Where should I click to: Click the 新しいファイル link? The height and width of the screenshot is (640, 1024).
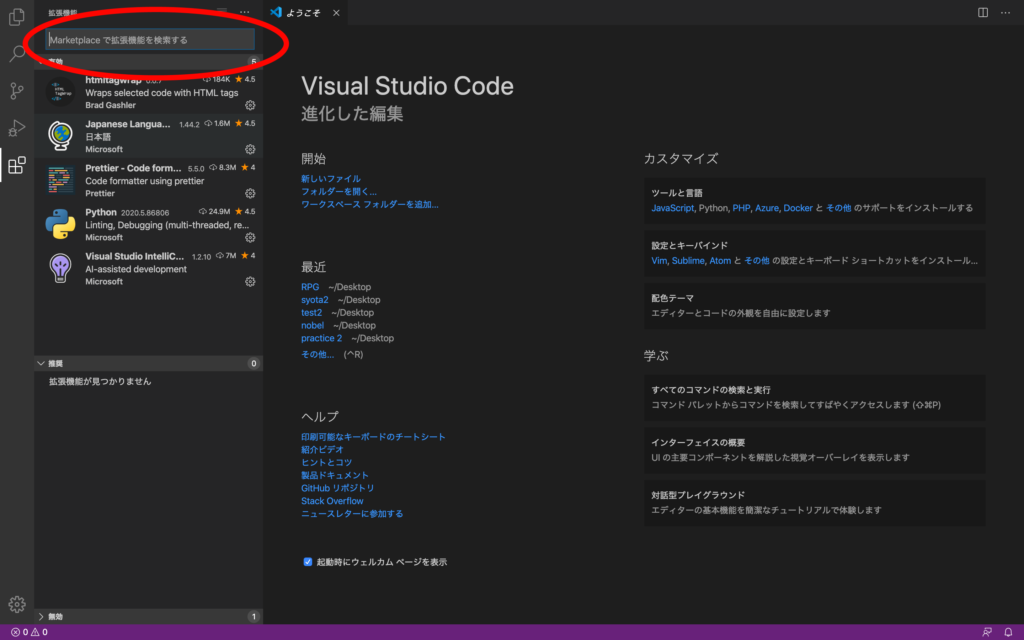tap(330, 178)
